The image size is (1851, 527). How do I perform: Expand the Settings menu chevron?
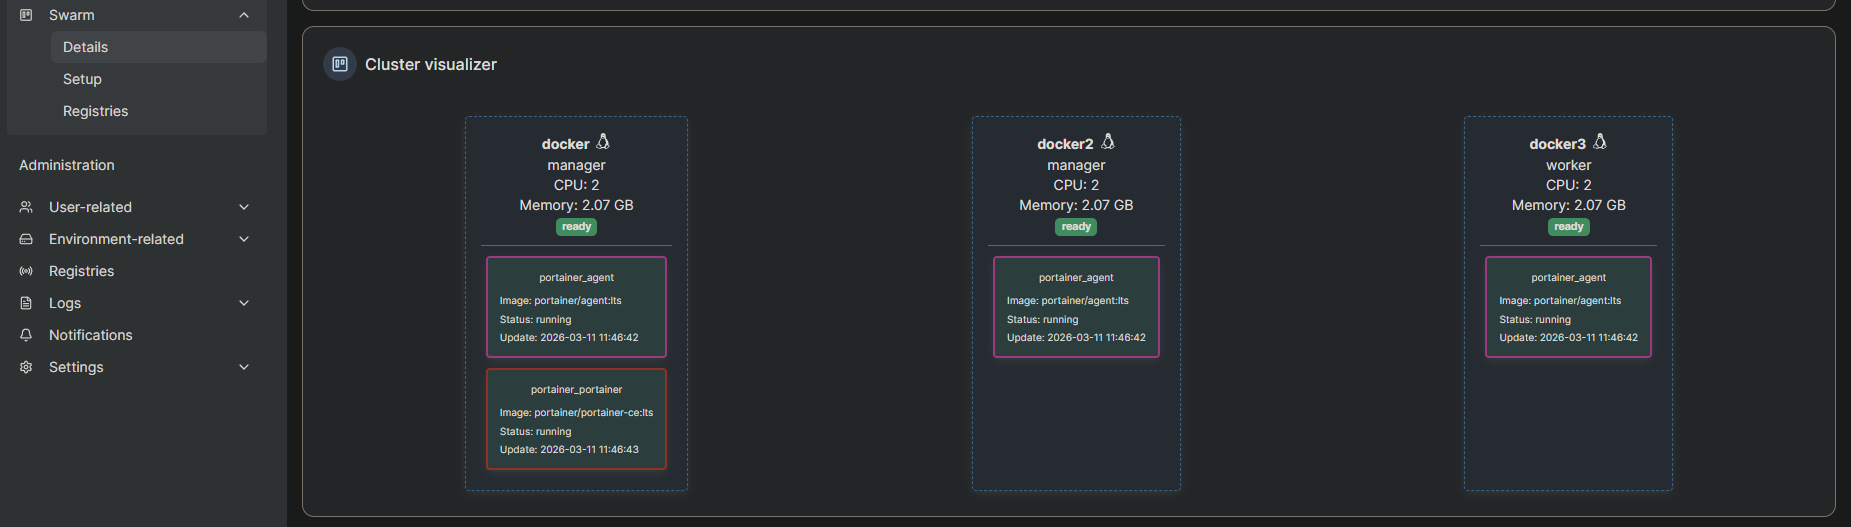(244, 367)
